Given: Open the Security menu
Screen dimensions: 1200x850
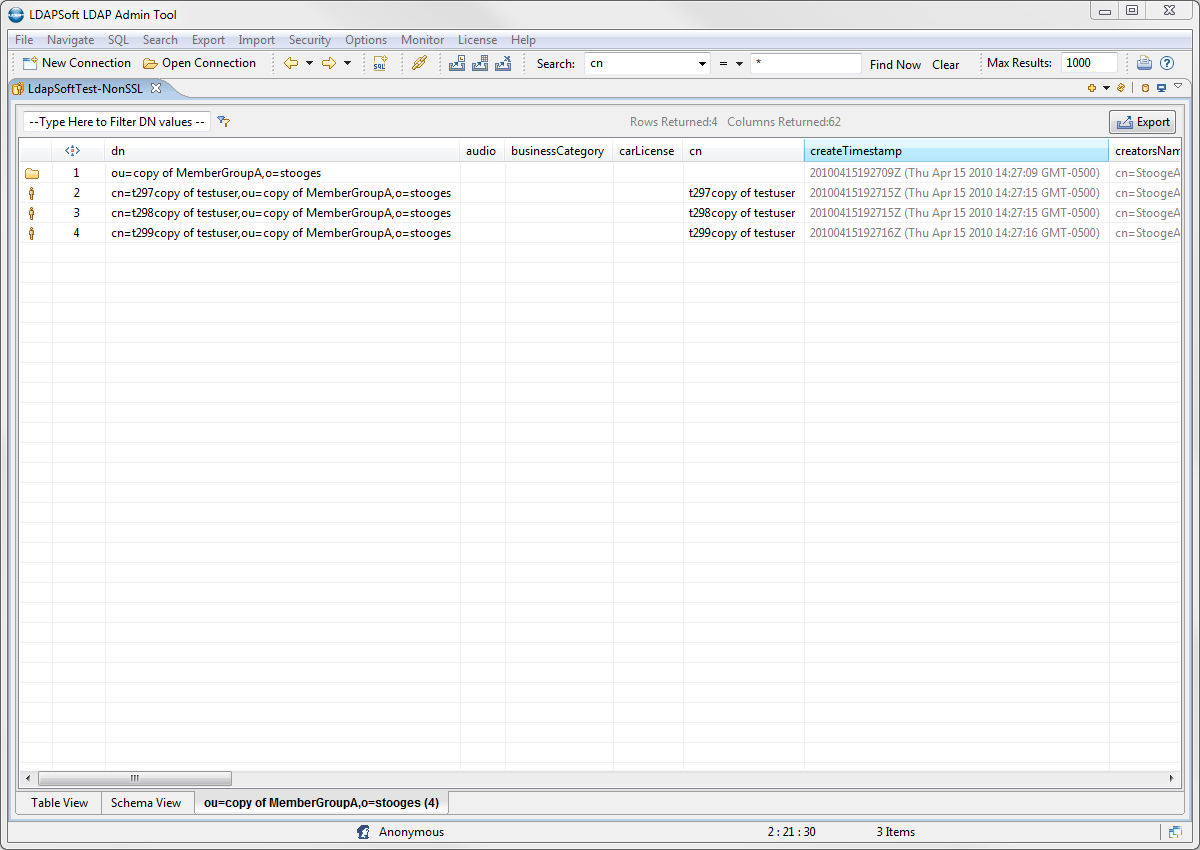Looking at the screenshot, I should pyautogui.click(x=309, y=40).
